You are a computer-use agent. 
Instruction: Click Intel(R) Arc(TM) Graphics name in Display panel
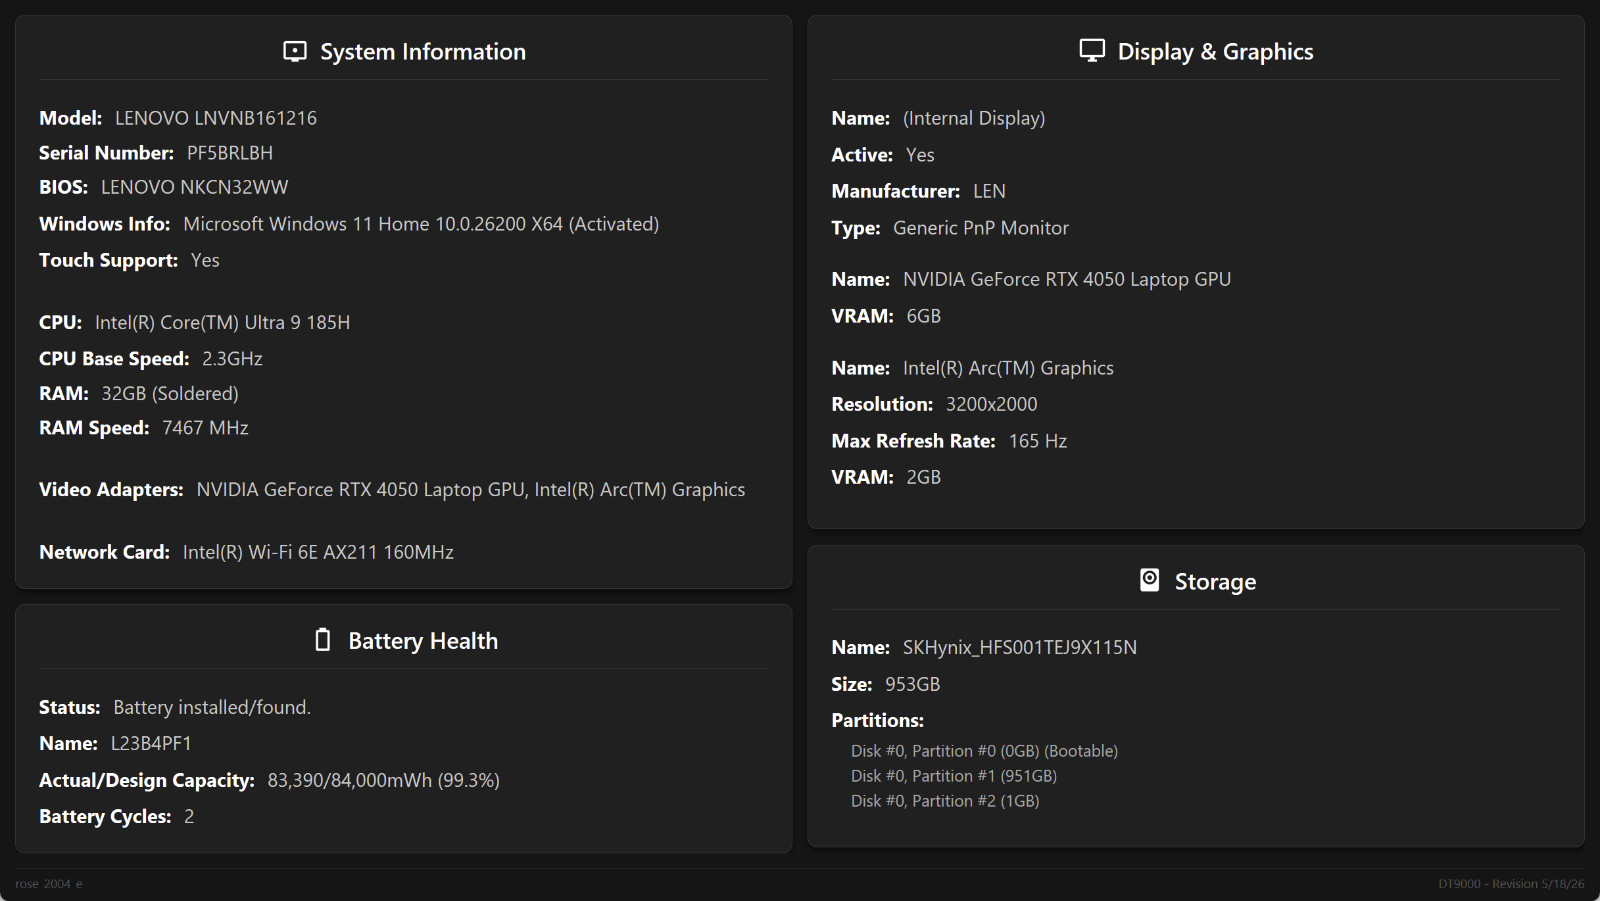coord(1008,369)
